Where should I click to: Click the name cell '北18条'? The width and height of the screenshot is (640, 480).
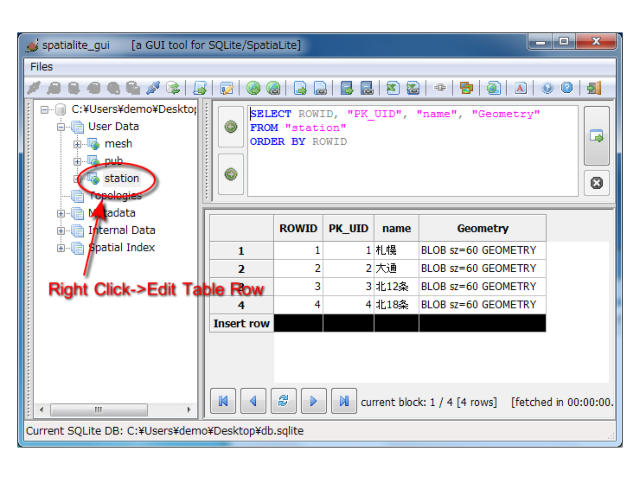[x=396, y=304]
